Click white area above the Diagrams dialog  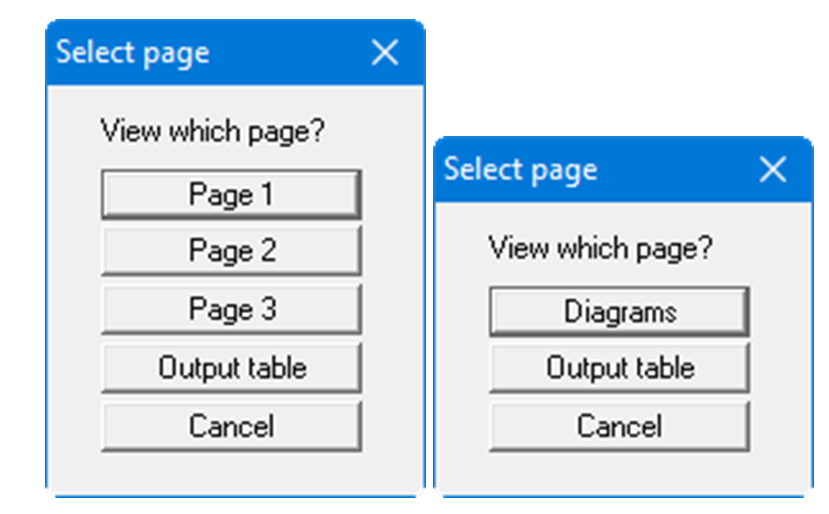coord(620,70)
